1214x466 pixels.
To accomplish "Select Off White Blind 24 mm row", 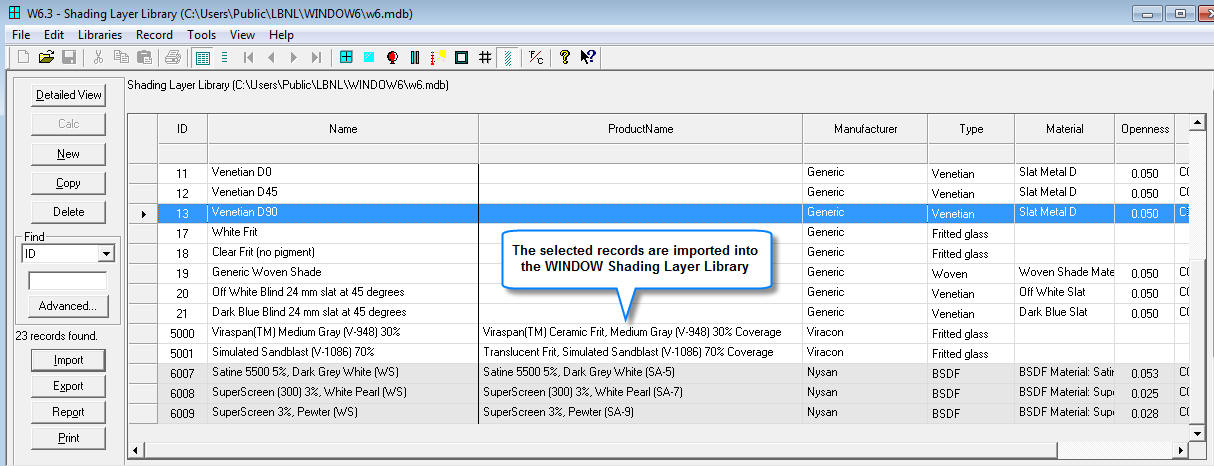I will point(660,293).
